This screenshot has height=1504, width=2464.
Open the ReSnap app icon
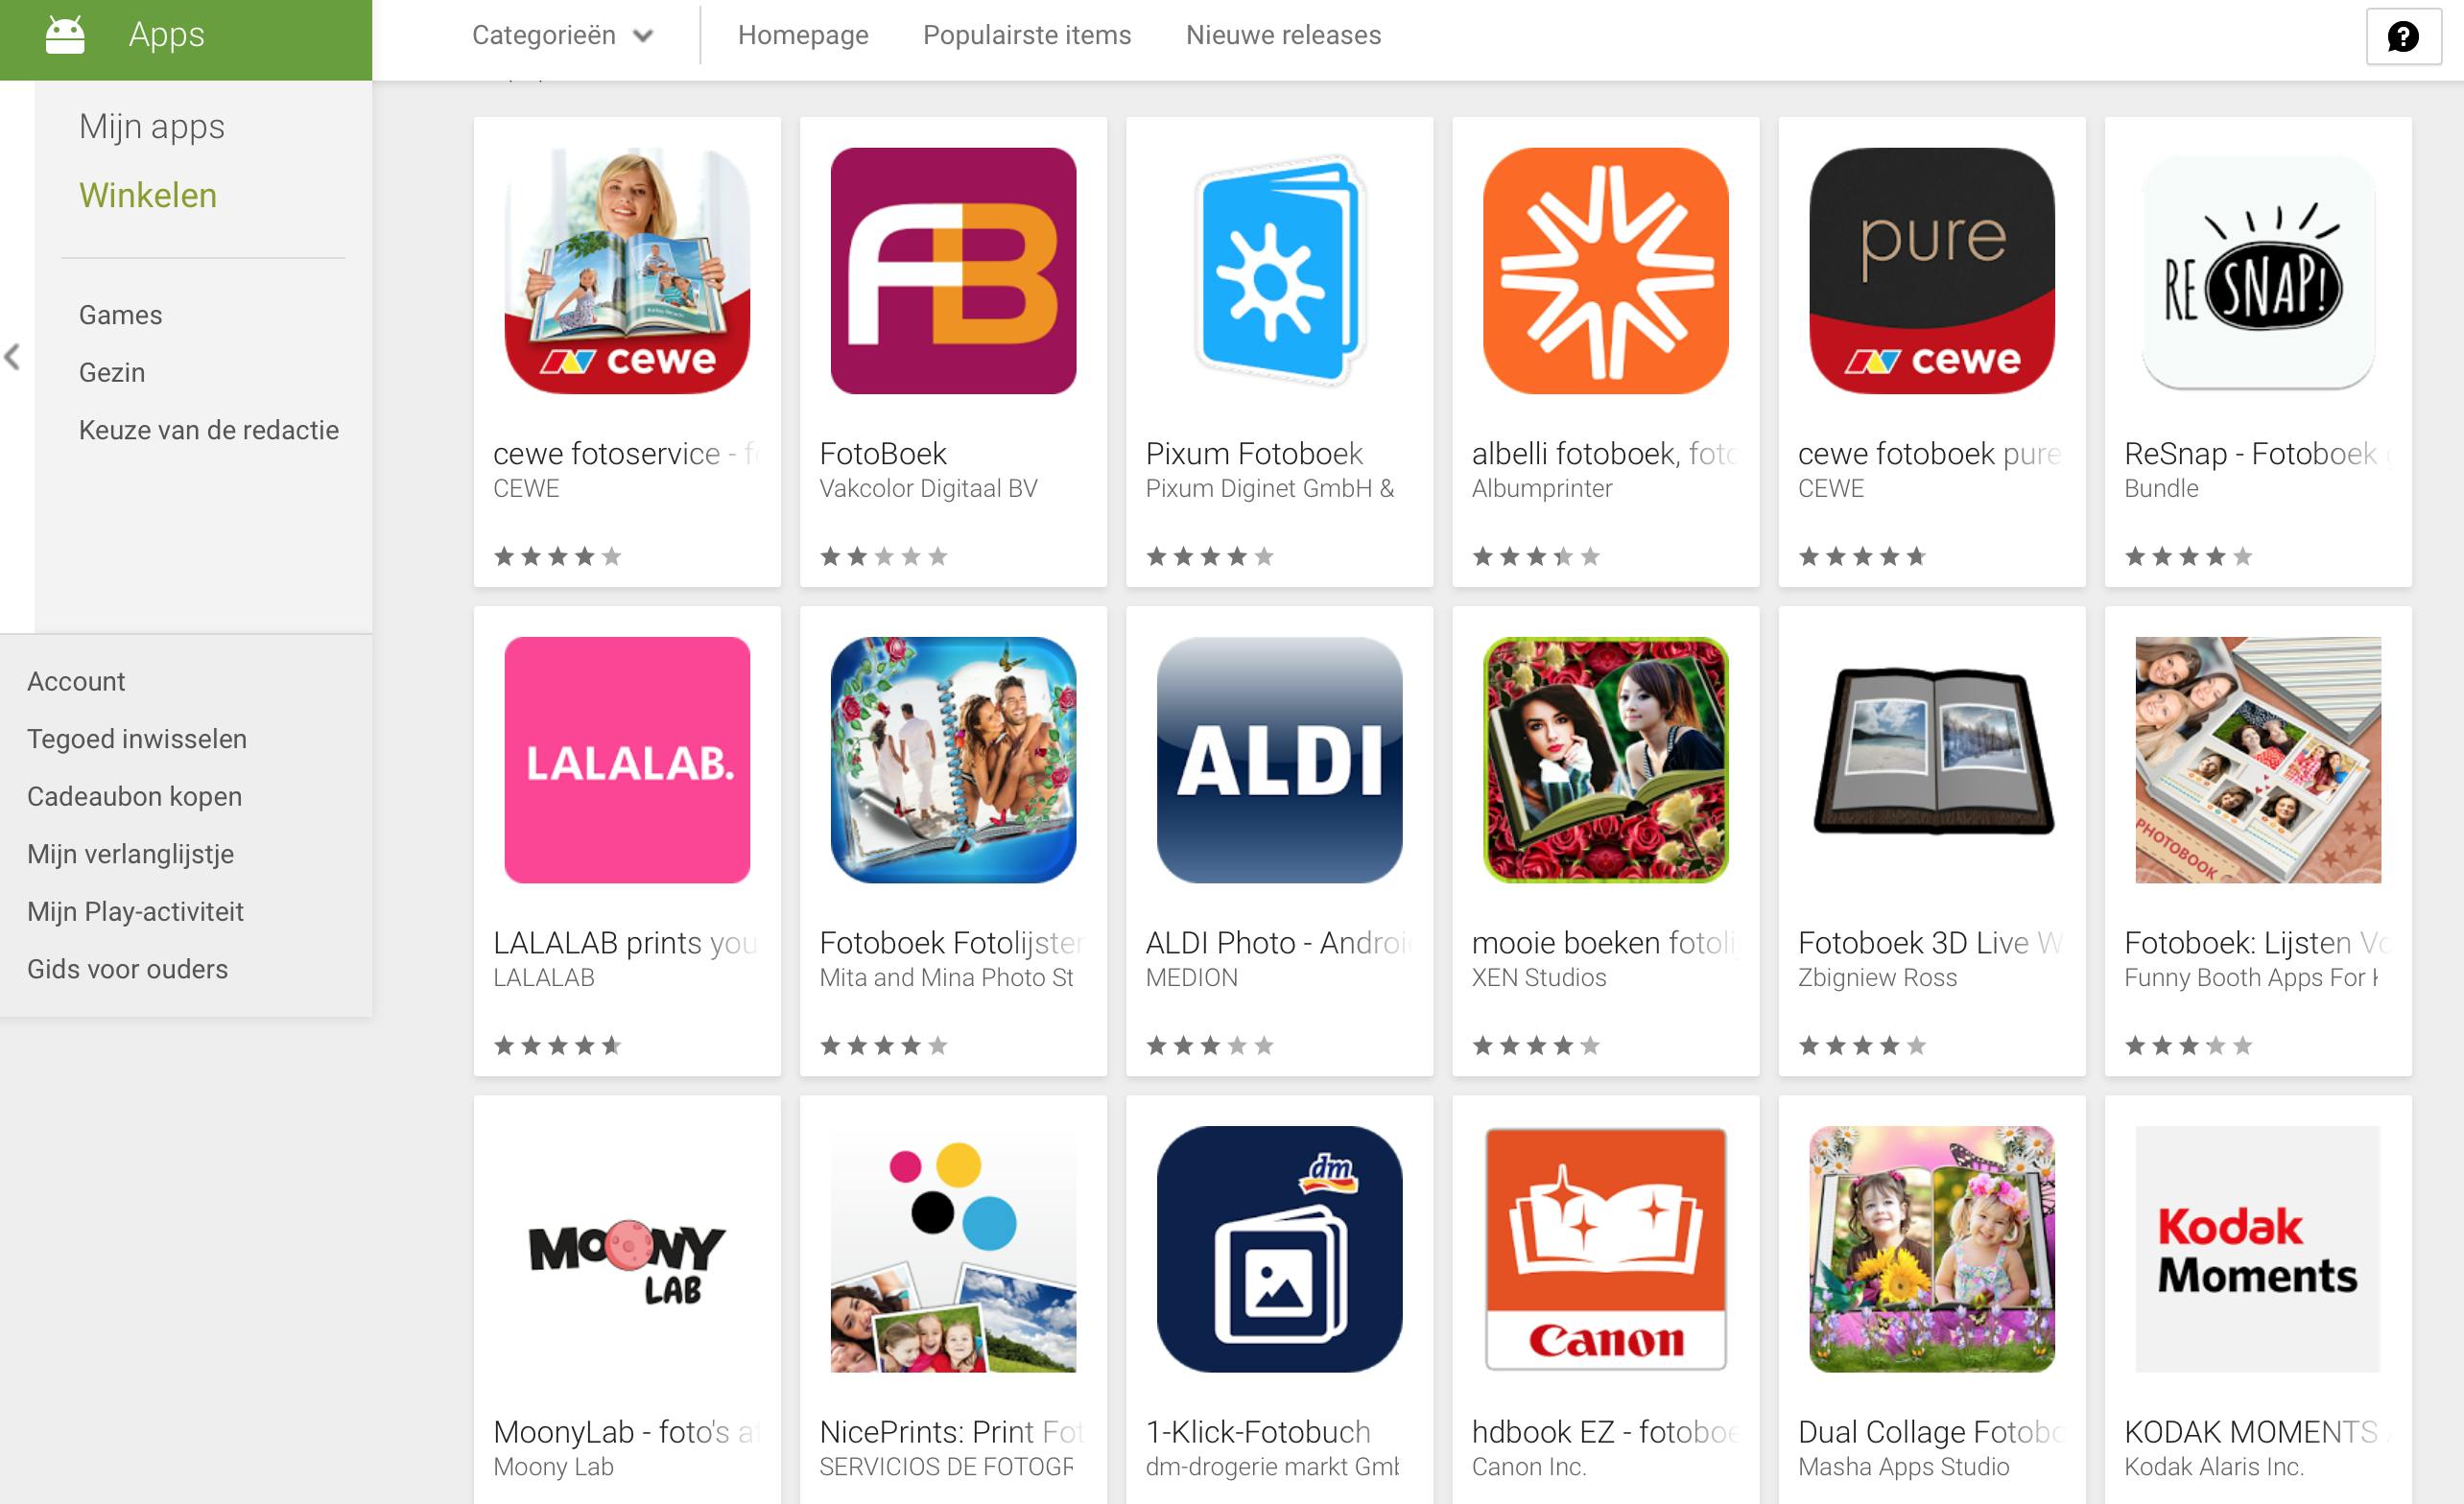click(2258, 271)
